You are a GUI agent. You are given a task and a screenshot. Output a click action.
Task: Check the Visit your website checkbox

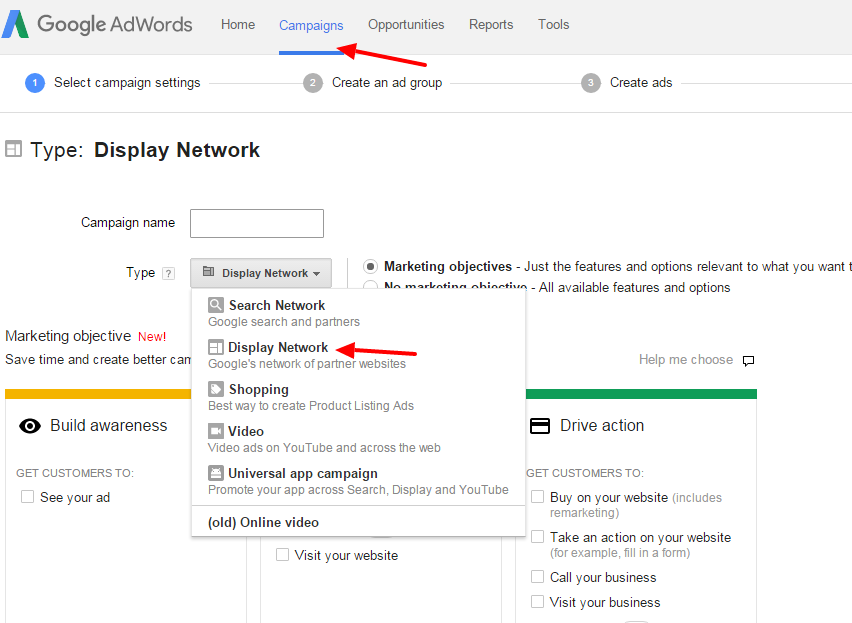click(x=282, y=555)
